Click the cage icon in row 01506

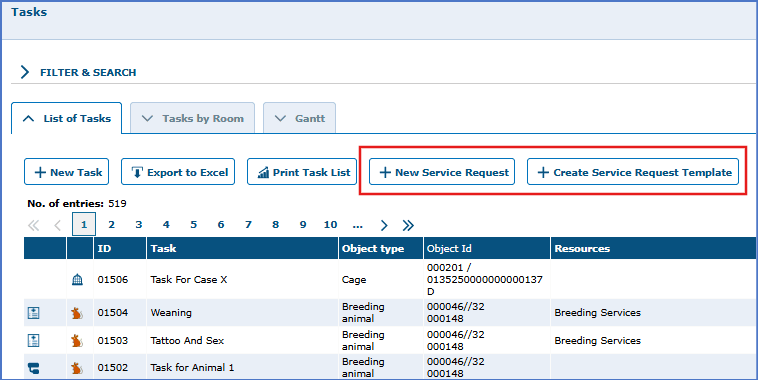pos(77,279)
